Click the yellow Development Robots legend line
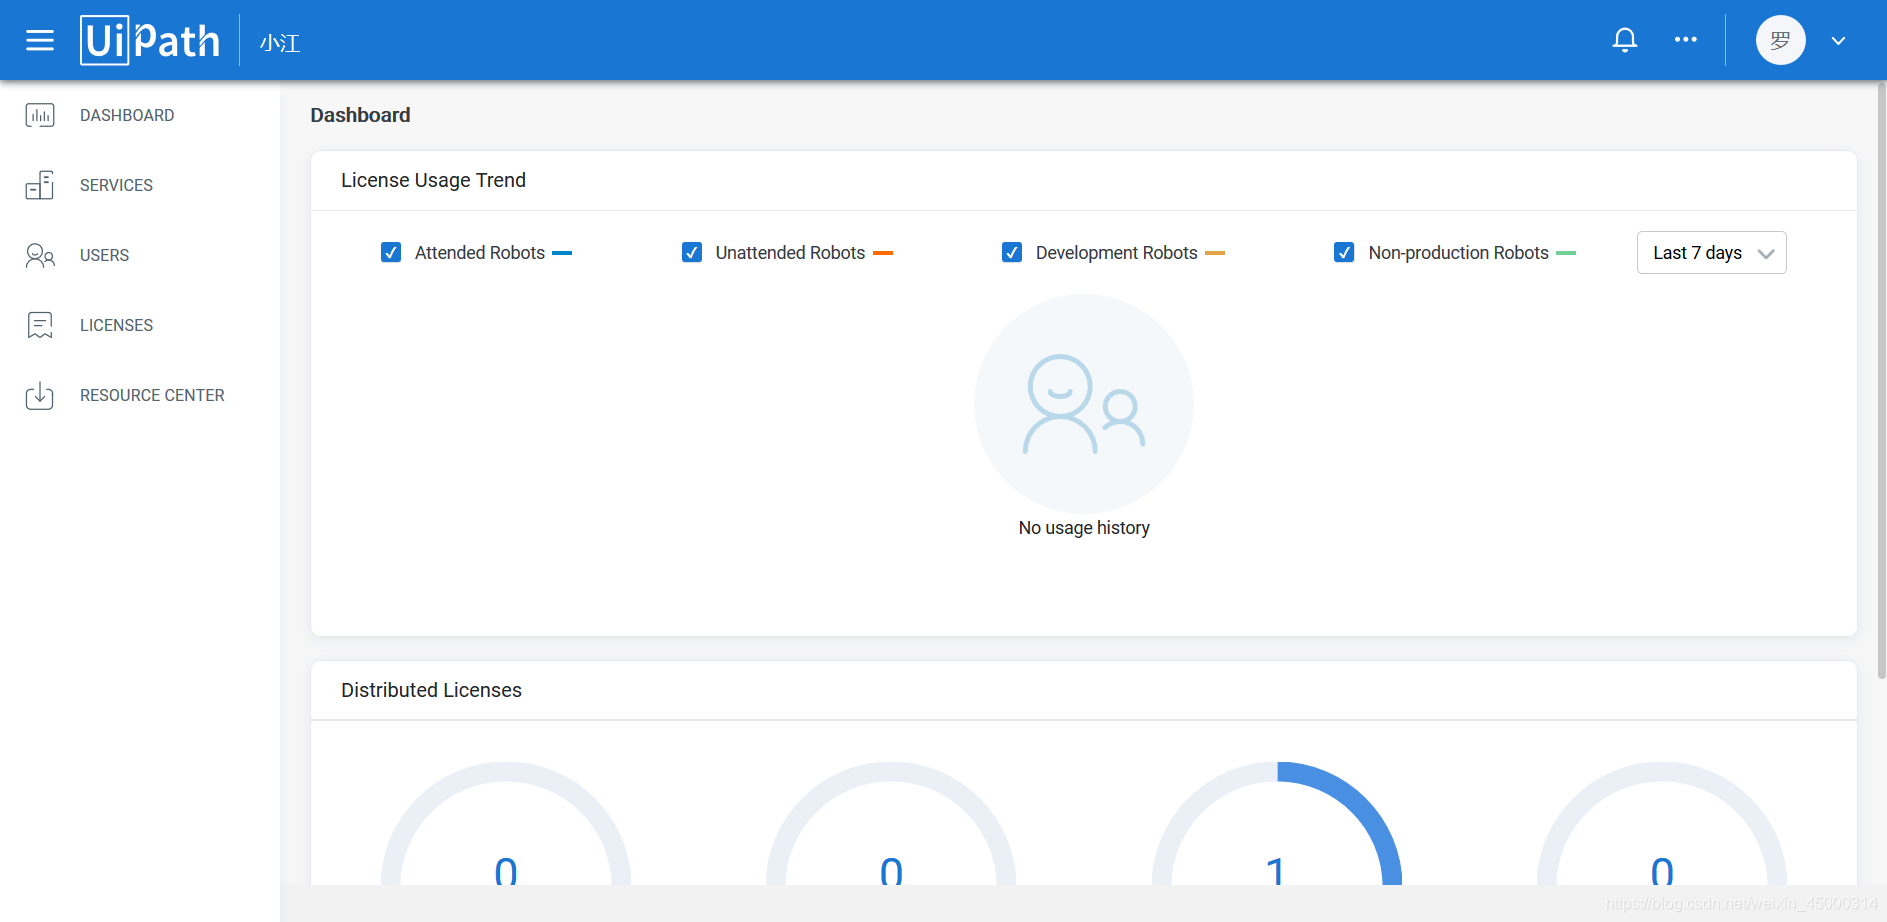Screen dimensions: 1887x922 1215,253
